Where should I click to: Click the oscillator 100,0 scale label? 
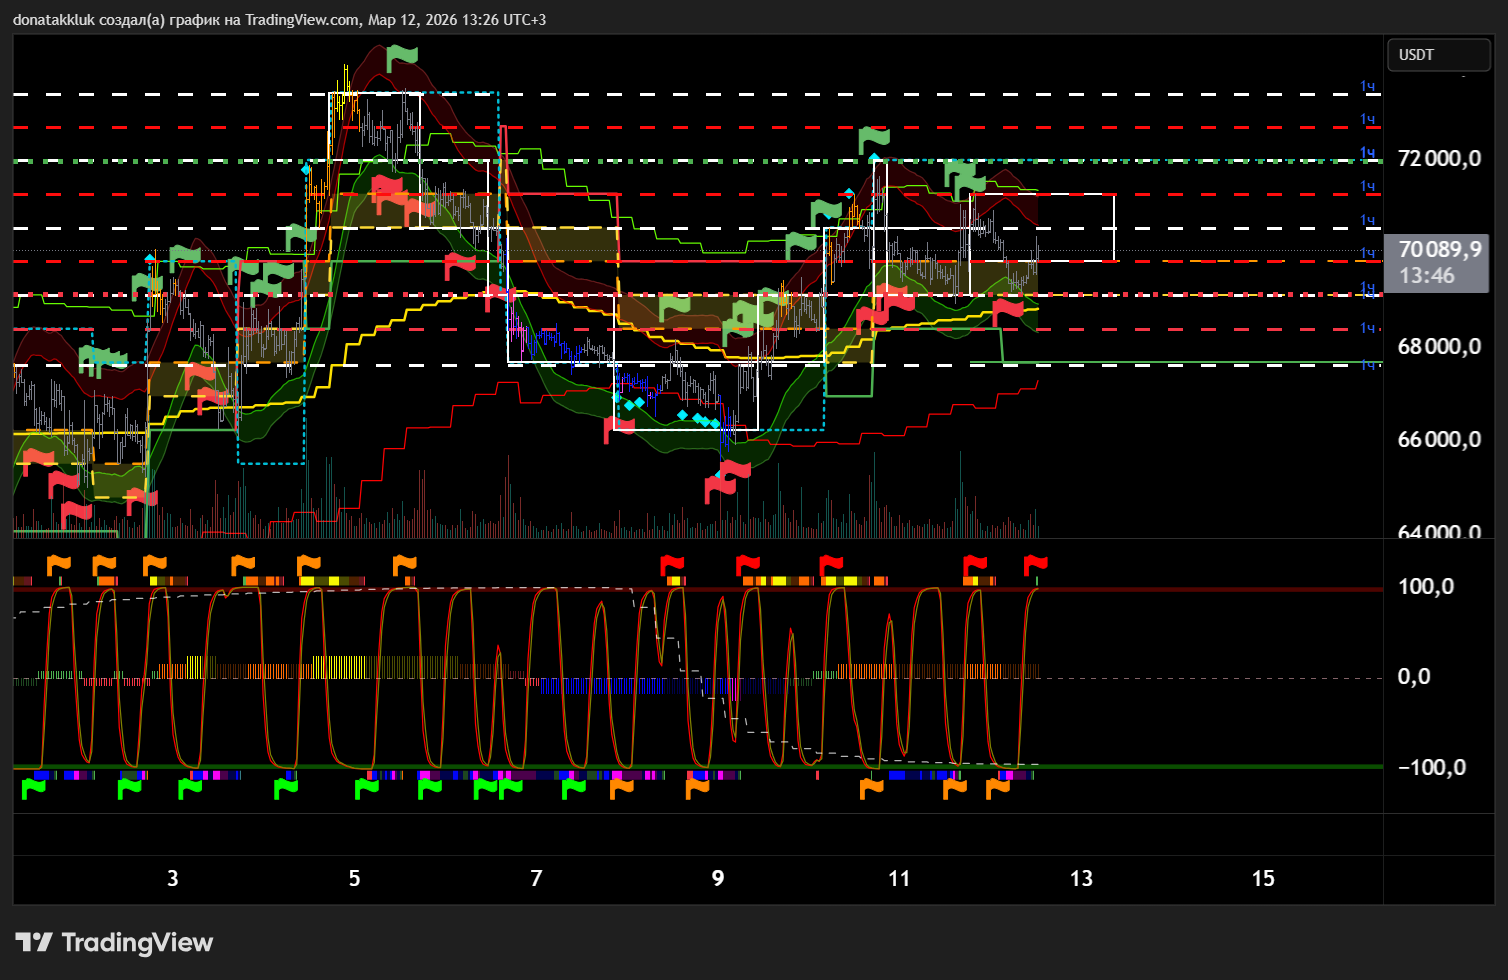click(1425, 587)
